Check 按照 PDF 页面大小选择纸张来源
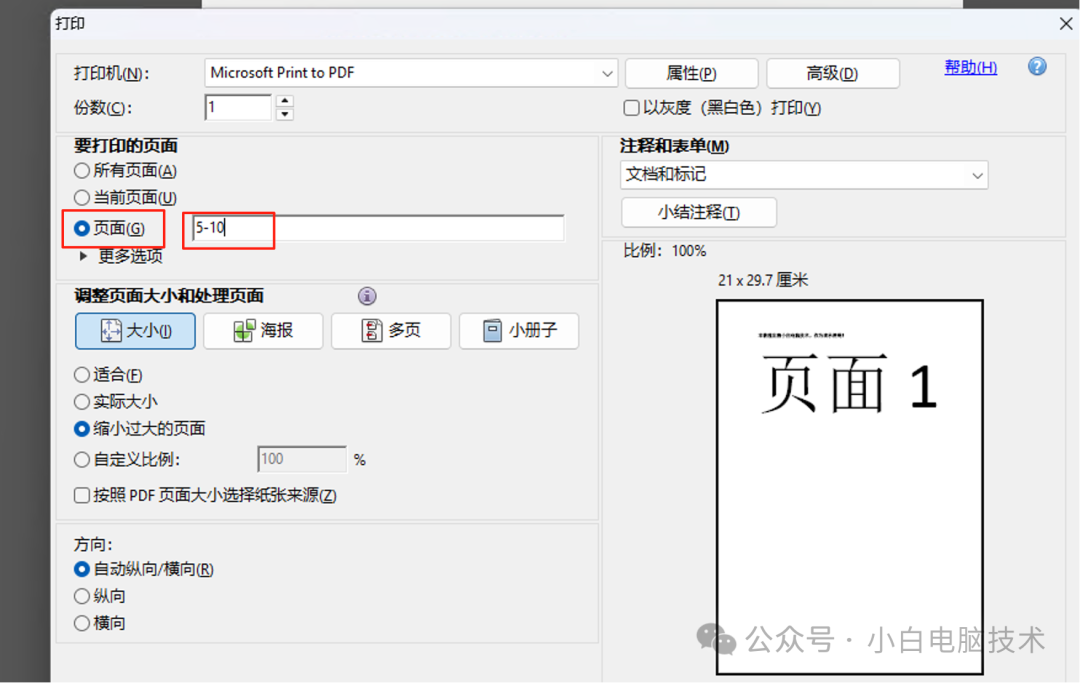Viewport: 1080px width, 683px height. point(81,494)
